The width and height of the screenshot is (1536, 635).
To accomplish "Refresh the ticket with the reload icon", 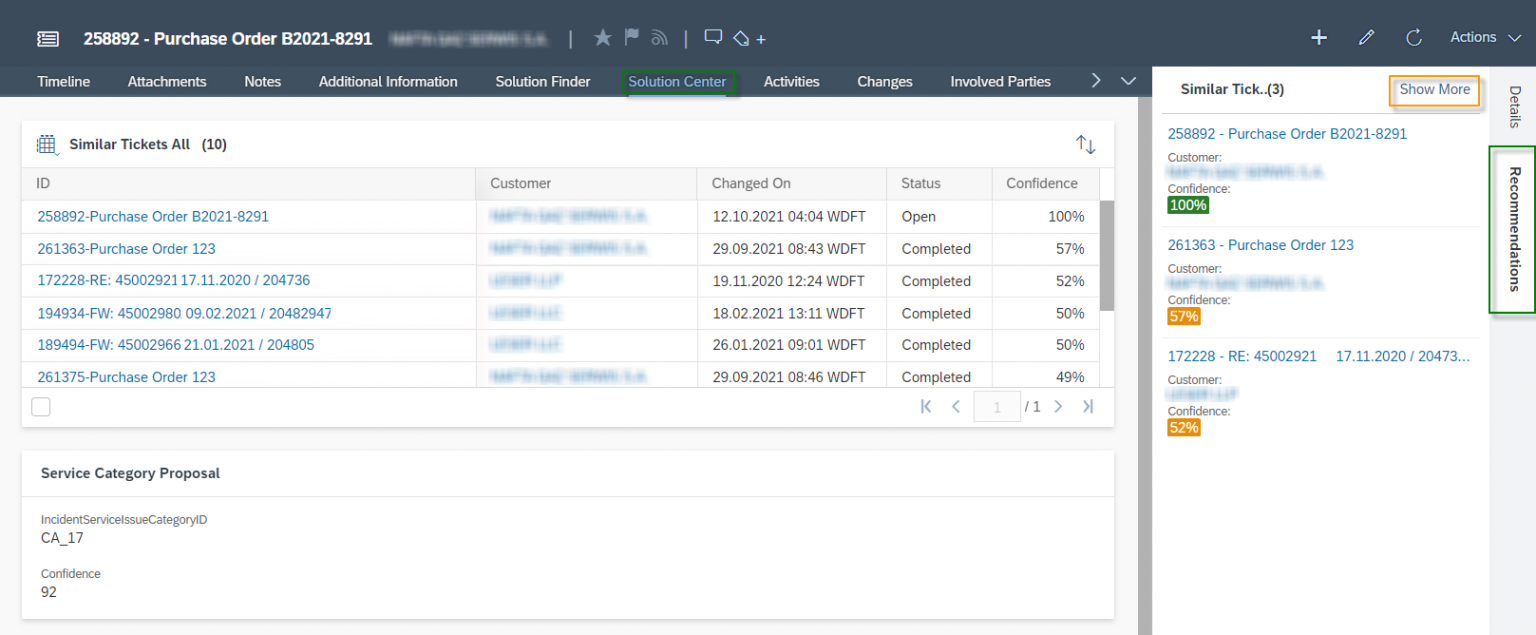I will click(1413, 37).
